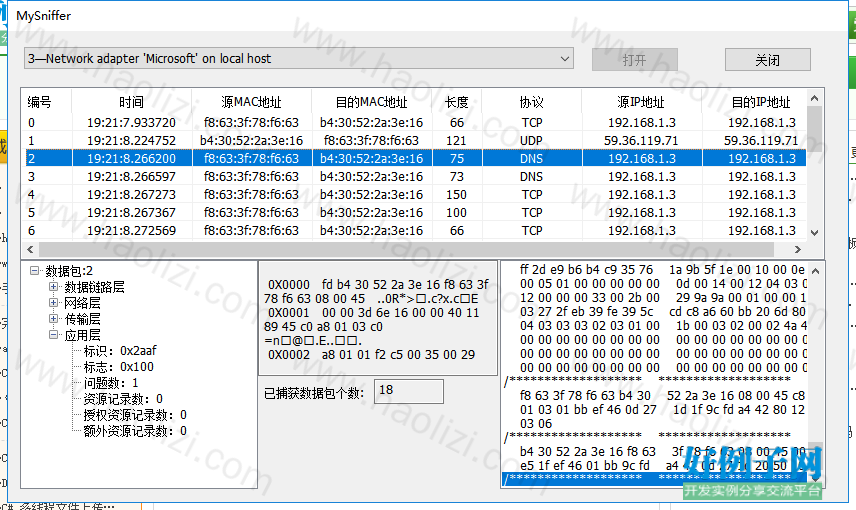The height and width of the screenshot is (510, 856).
Task: Click the 0X0002 hex dump line
Action: click(x=371, y=354)
